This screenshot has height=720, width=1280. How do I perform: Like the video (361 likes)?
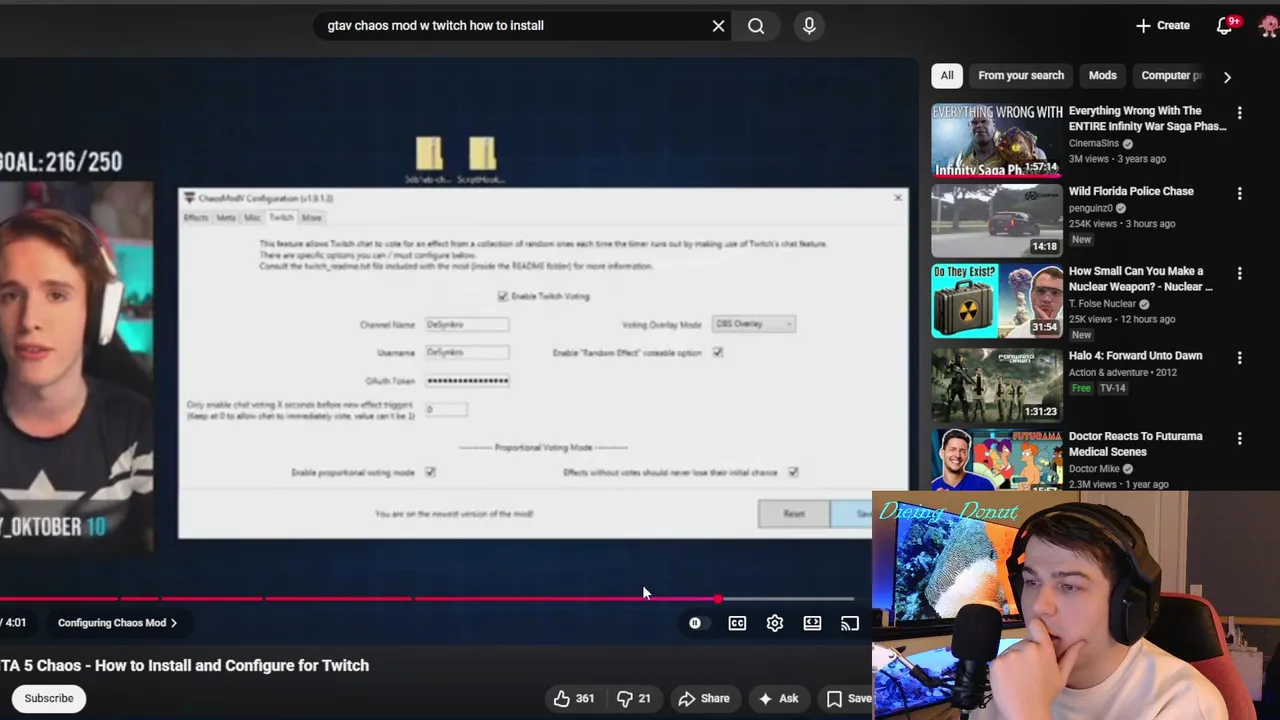(573, 698)
